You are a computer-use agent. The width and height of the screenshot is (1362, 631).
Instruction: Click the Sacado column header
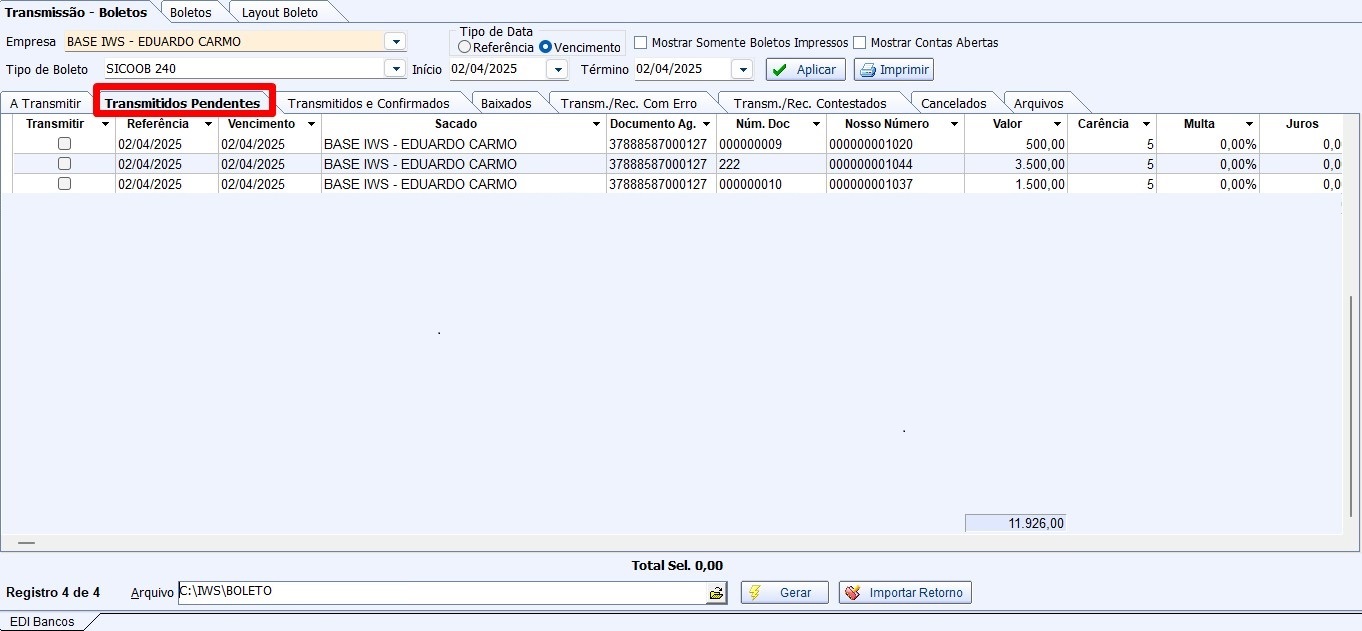[x=456, y=124]
